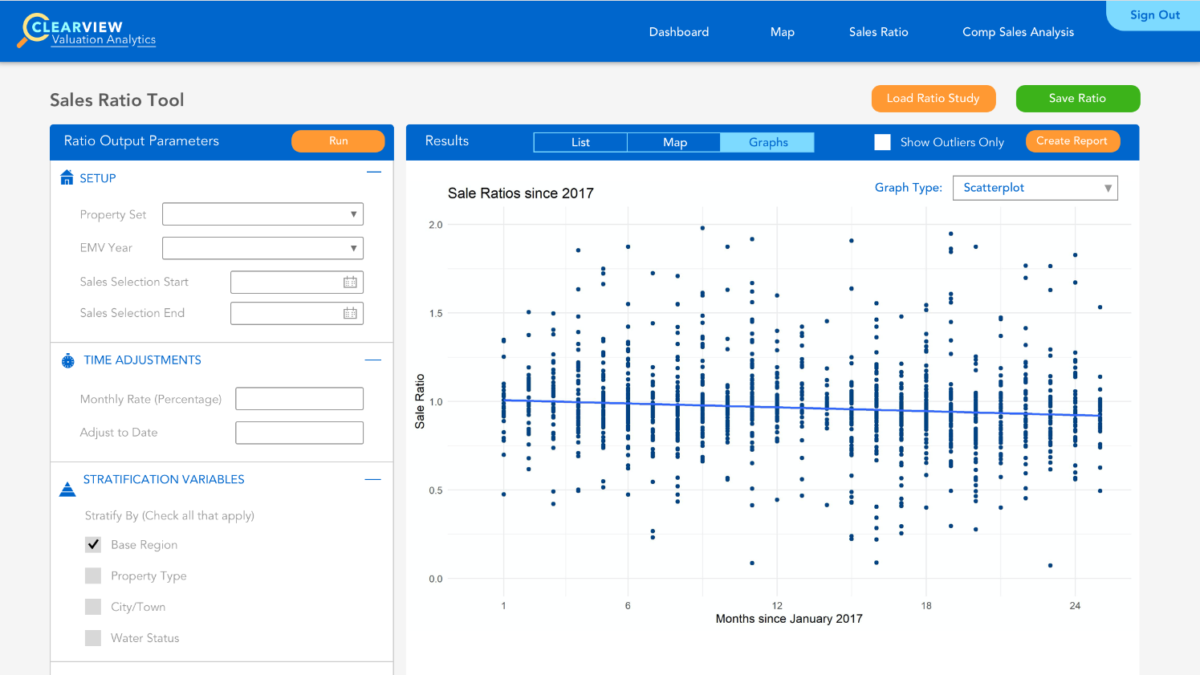Run the ratio output parameters
Screen dimensions: 1200x675
pos(338,141)
